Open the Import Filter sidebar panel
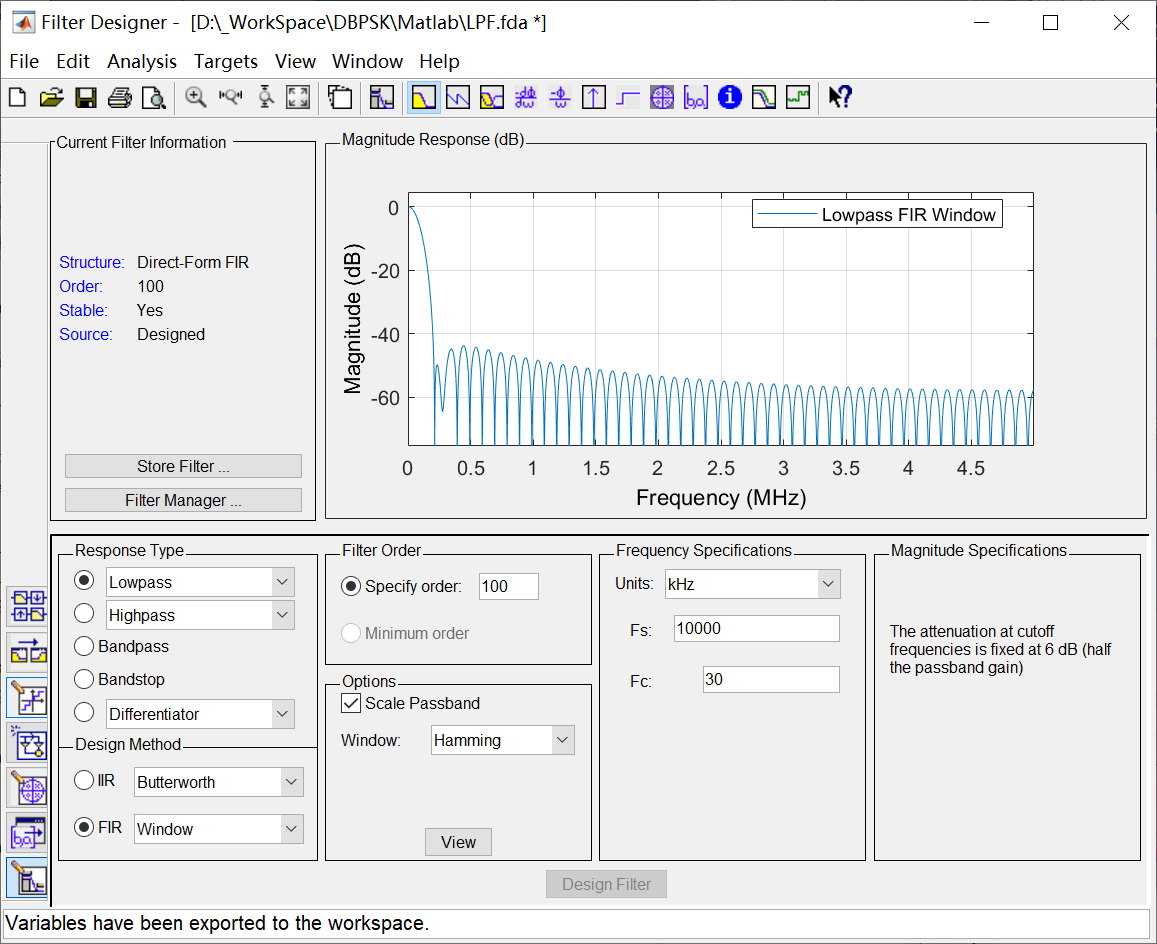1157x944 pixels. click(28, 833)
